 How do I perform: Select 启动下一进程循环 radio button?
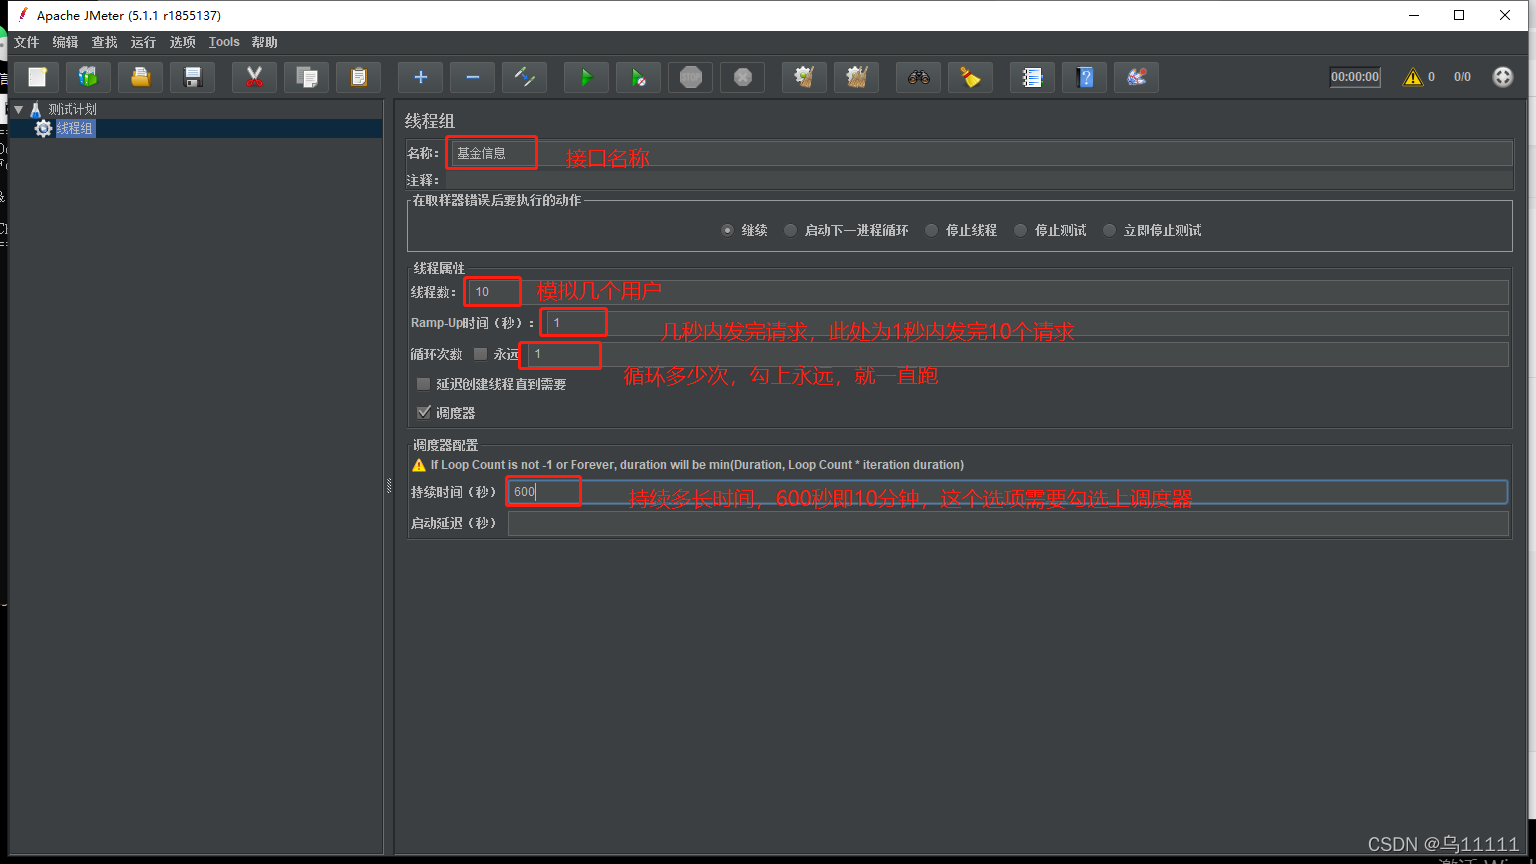pos(790,230)
